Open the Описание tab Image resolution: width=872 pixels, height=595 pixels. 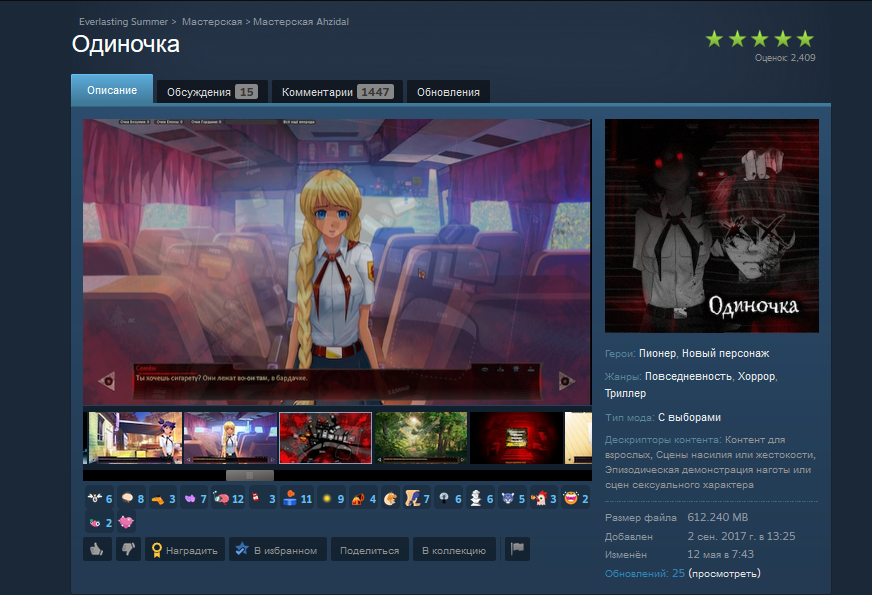[x=112, y=90]
